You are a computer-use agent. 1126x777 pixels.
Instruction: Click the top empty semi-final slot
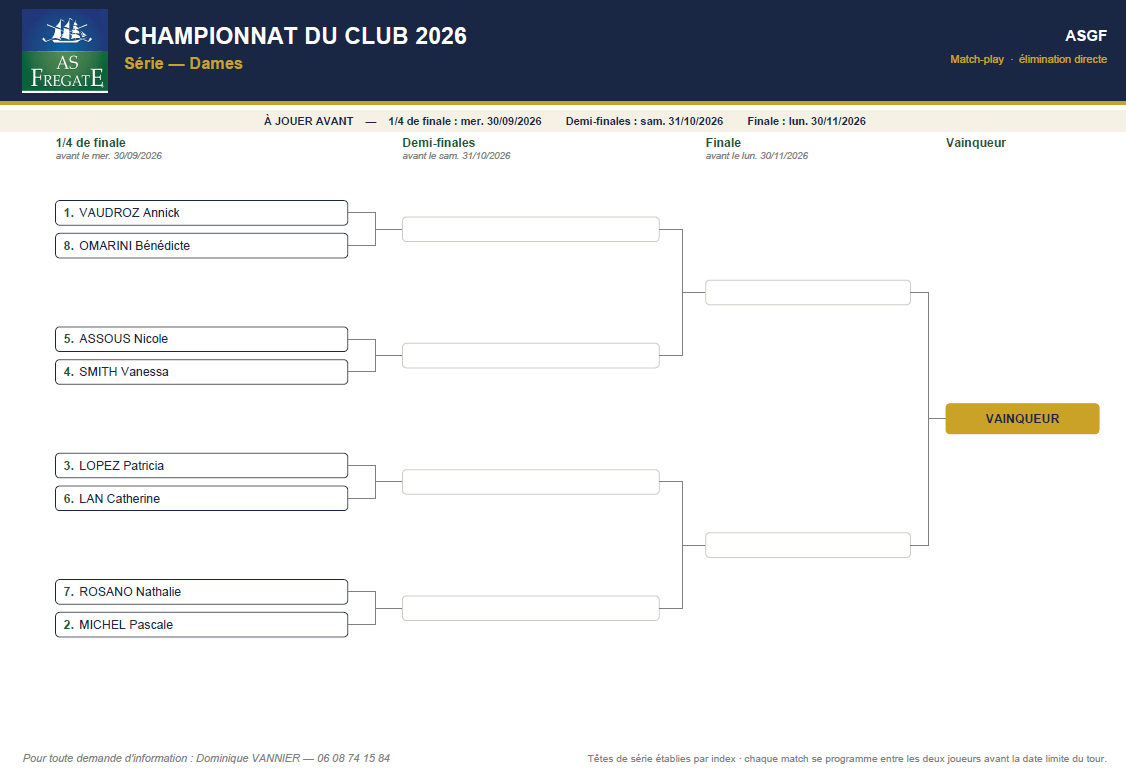coord(531,229)
